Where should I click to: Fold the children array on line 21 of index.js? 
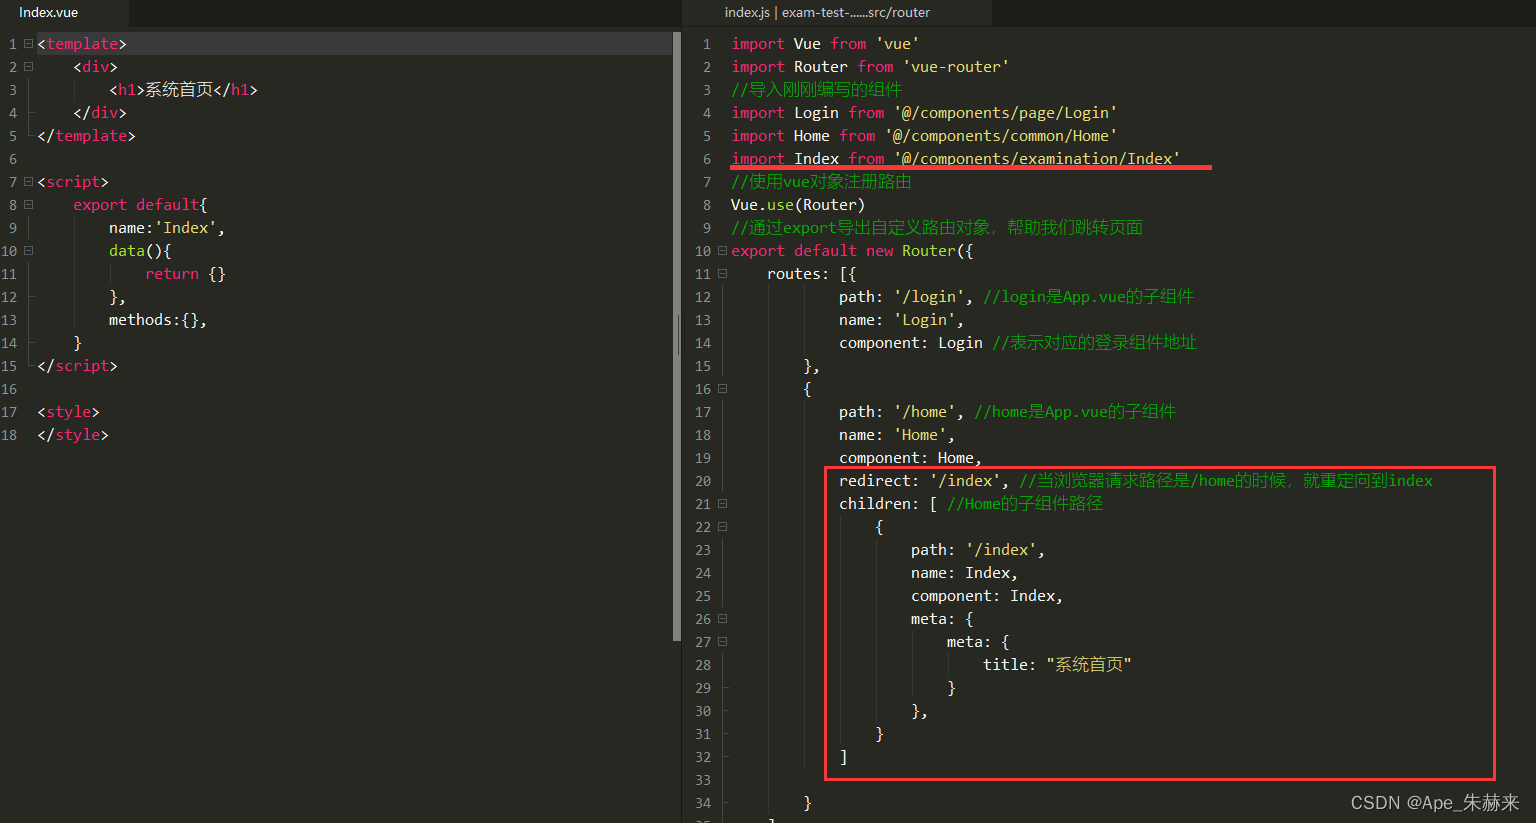pos(722,504)
